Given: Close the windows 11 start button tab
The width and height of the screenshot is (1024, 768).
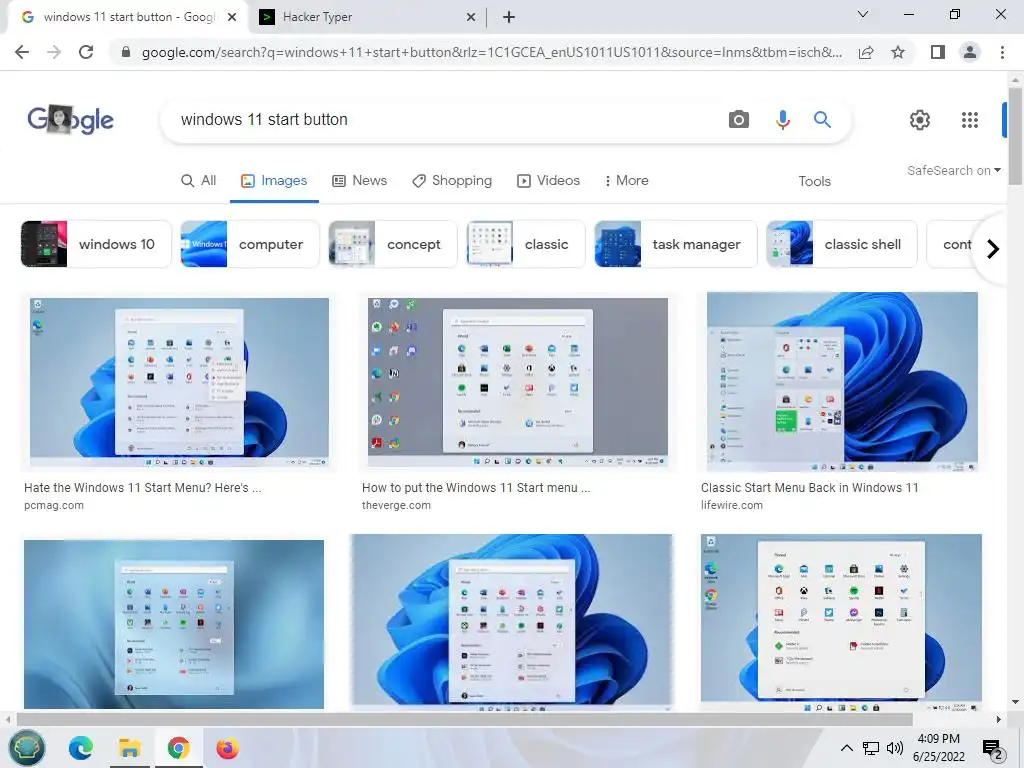Looking at the screenshot, I should [232, 17].
